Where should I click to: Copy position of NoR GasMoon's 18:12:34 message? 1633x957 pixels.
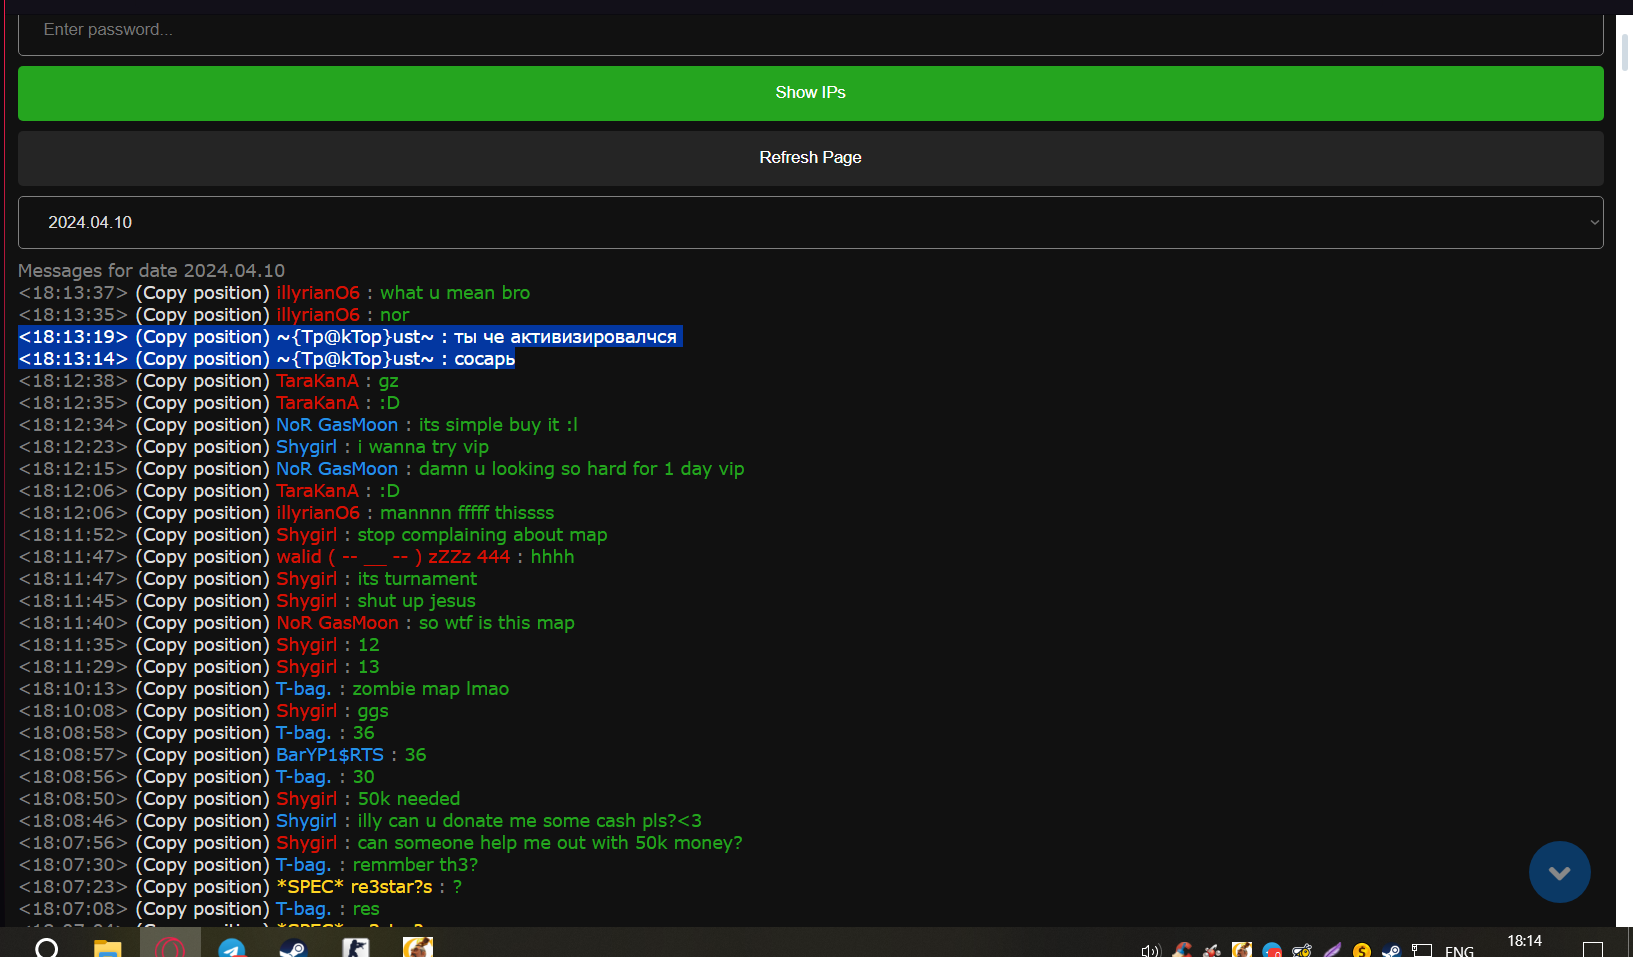pos(203,425)
